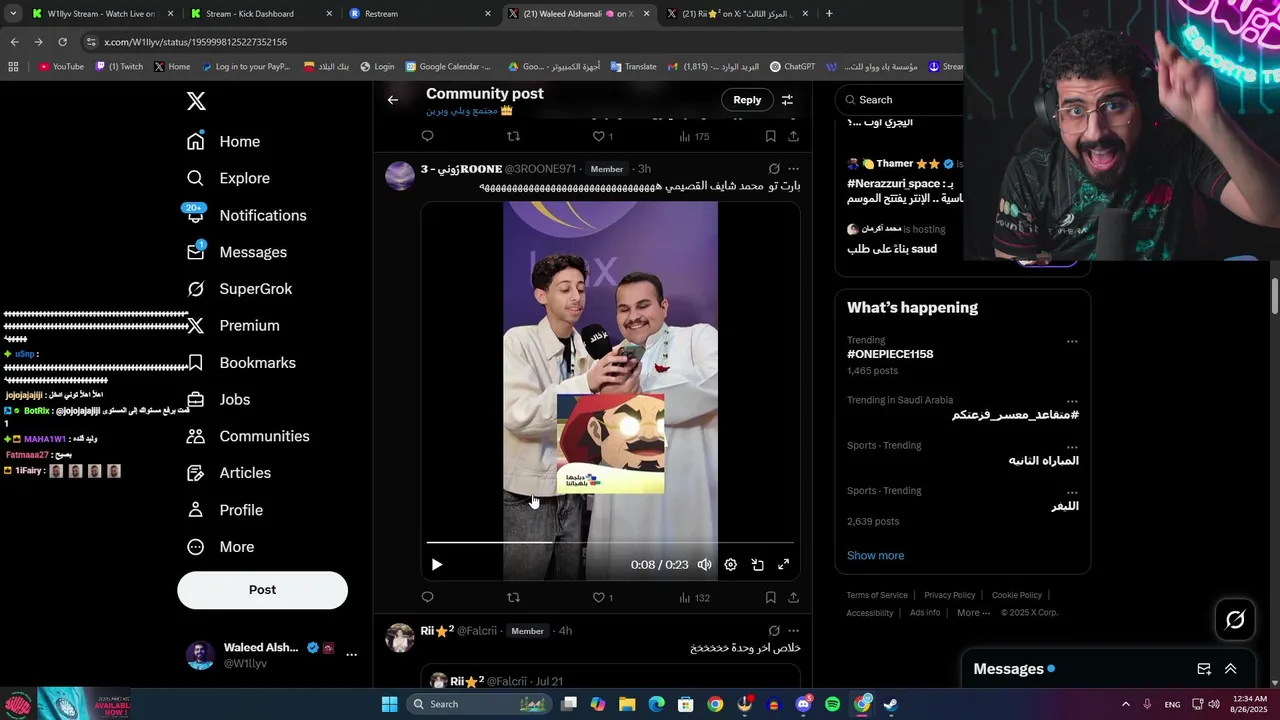Click the Profile person icon
The width and height of the screenshot is (1280, 720).
[196, 510]
